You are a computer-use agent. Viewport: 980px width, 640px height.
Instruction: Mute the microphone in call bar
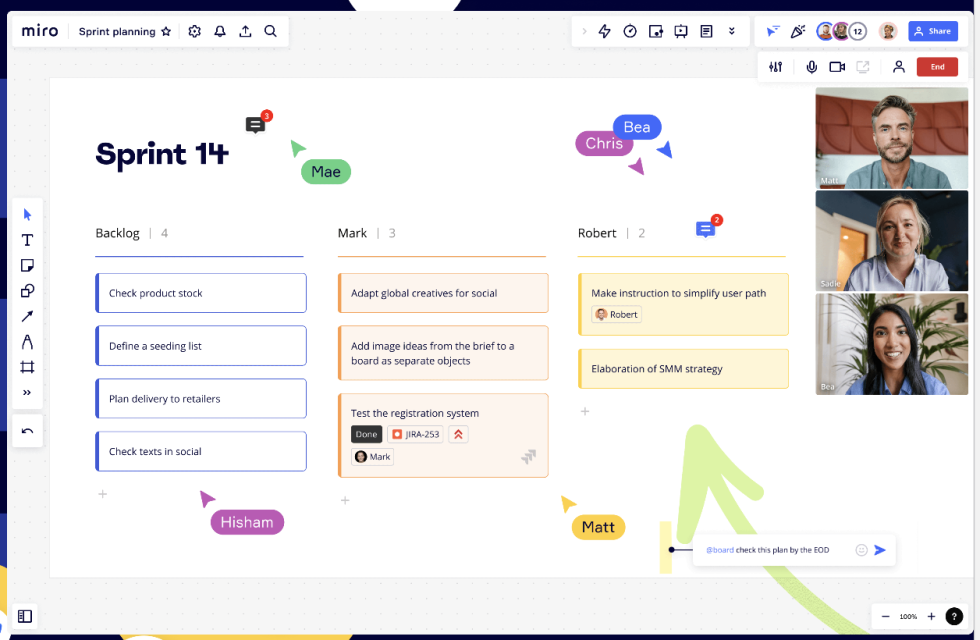[x=811, y=67]
